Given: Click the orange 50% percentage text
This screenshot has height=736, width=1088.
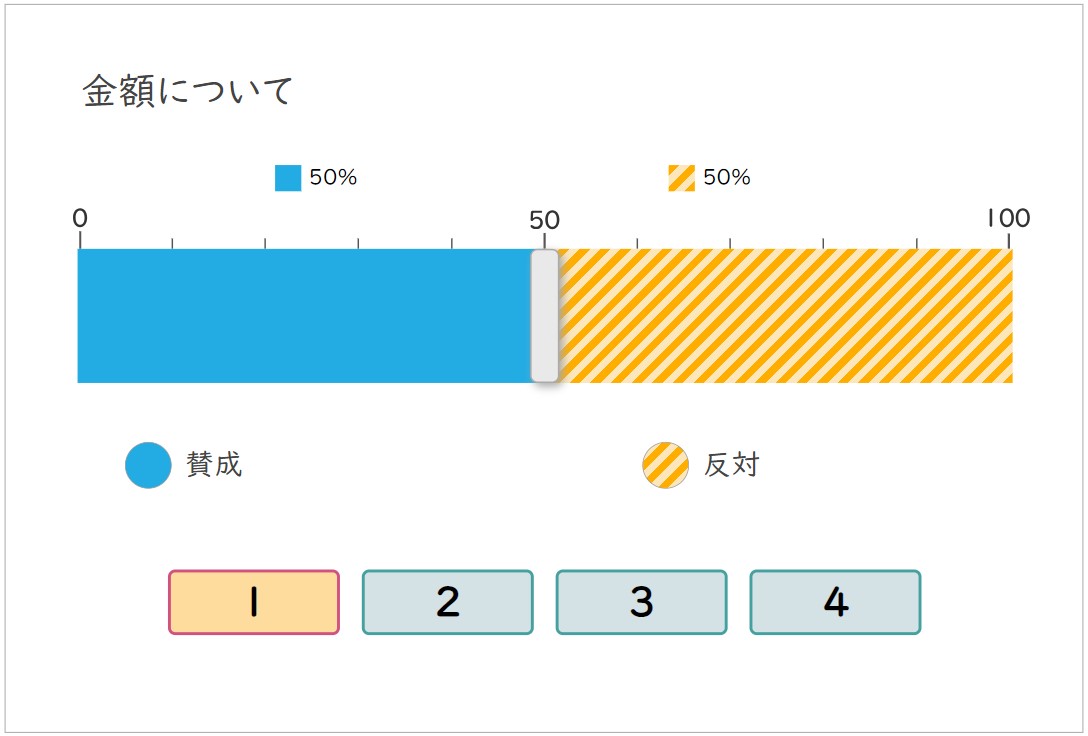Looking at the screenshot, I should pos(726,178).
